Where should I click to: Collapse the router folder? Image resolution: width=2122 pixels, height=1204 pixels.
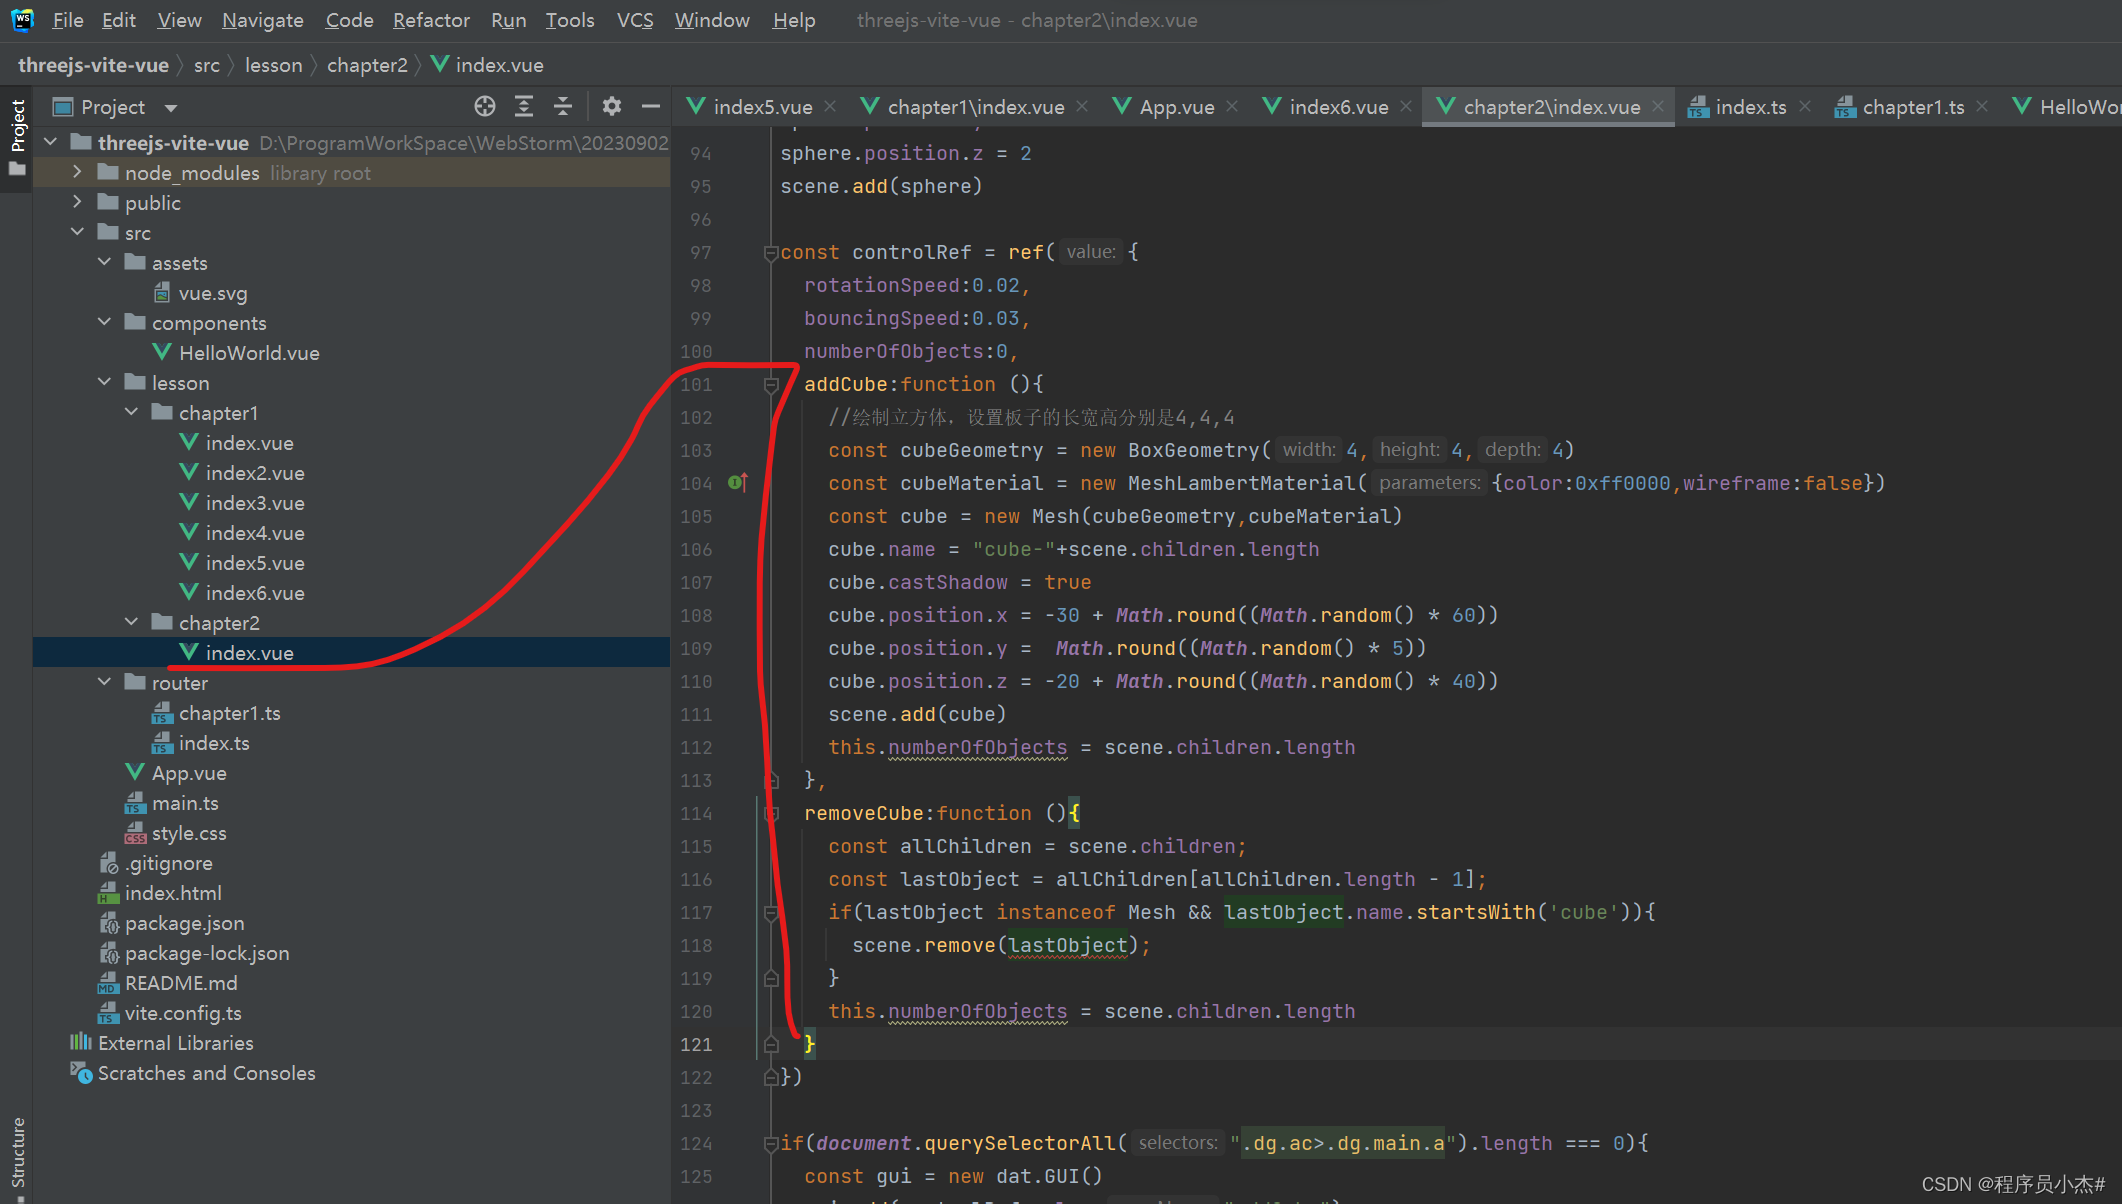pyautogui.click(x=104, y=682)
